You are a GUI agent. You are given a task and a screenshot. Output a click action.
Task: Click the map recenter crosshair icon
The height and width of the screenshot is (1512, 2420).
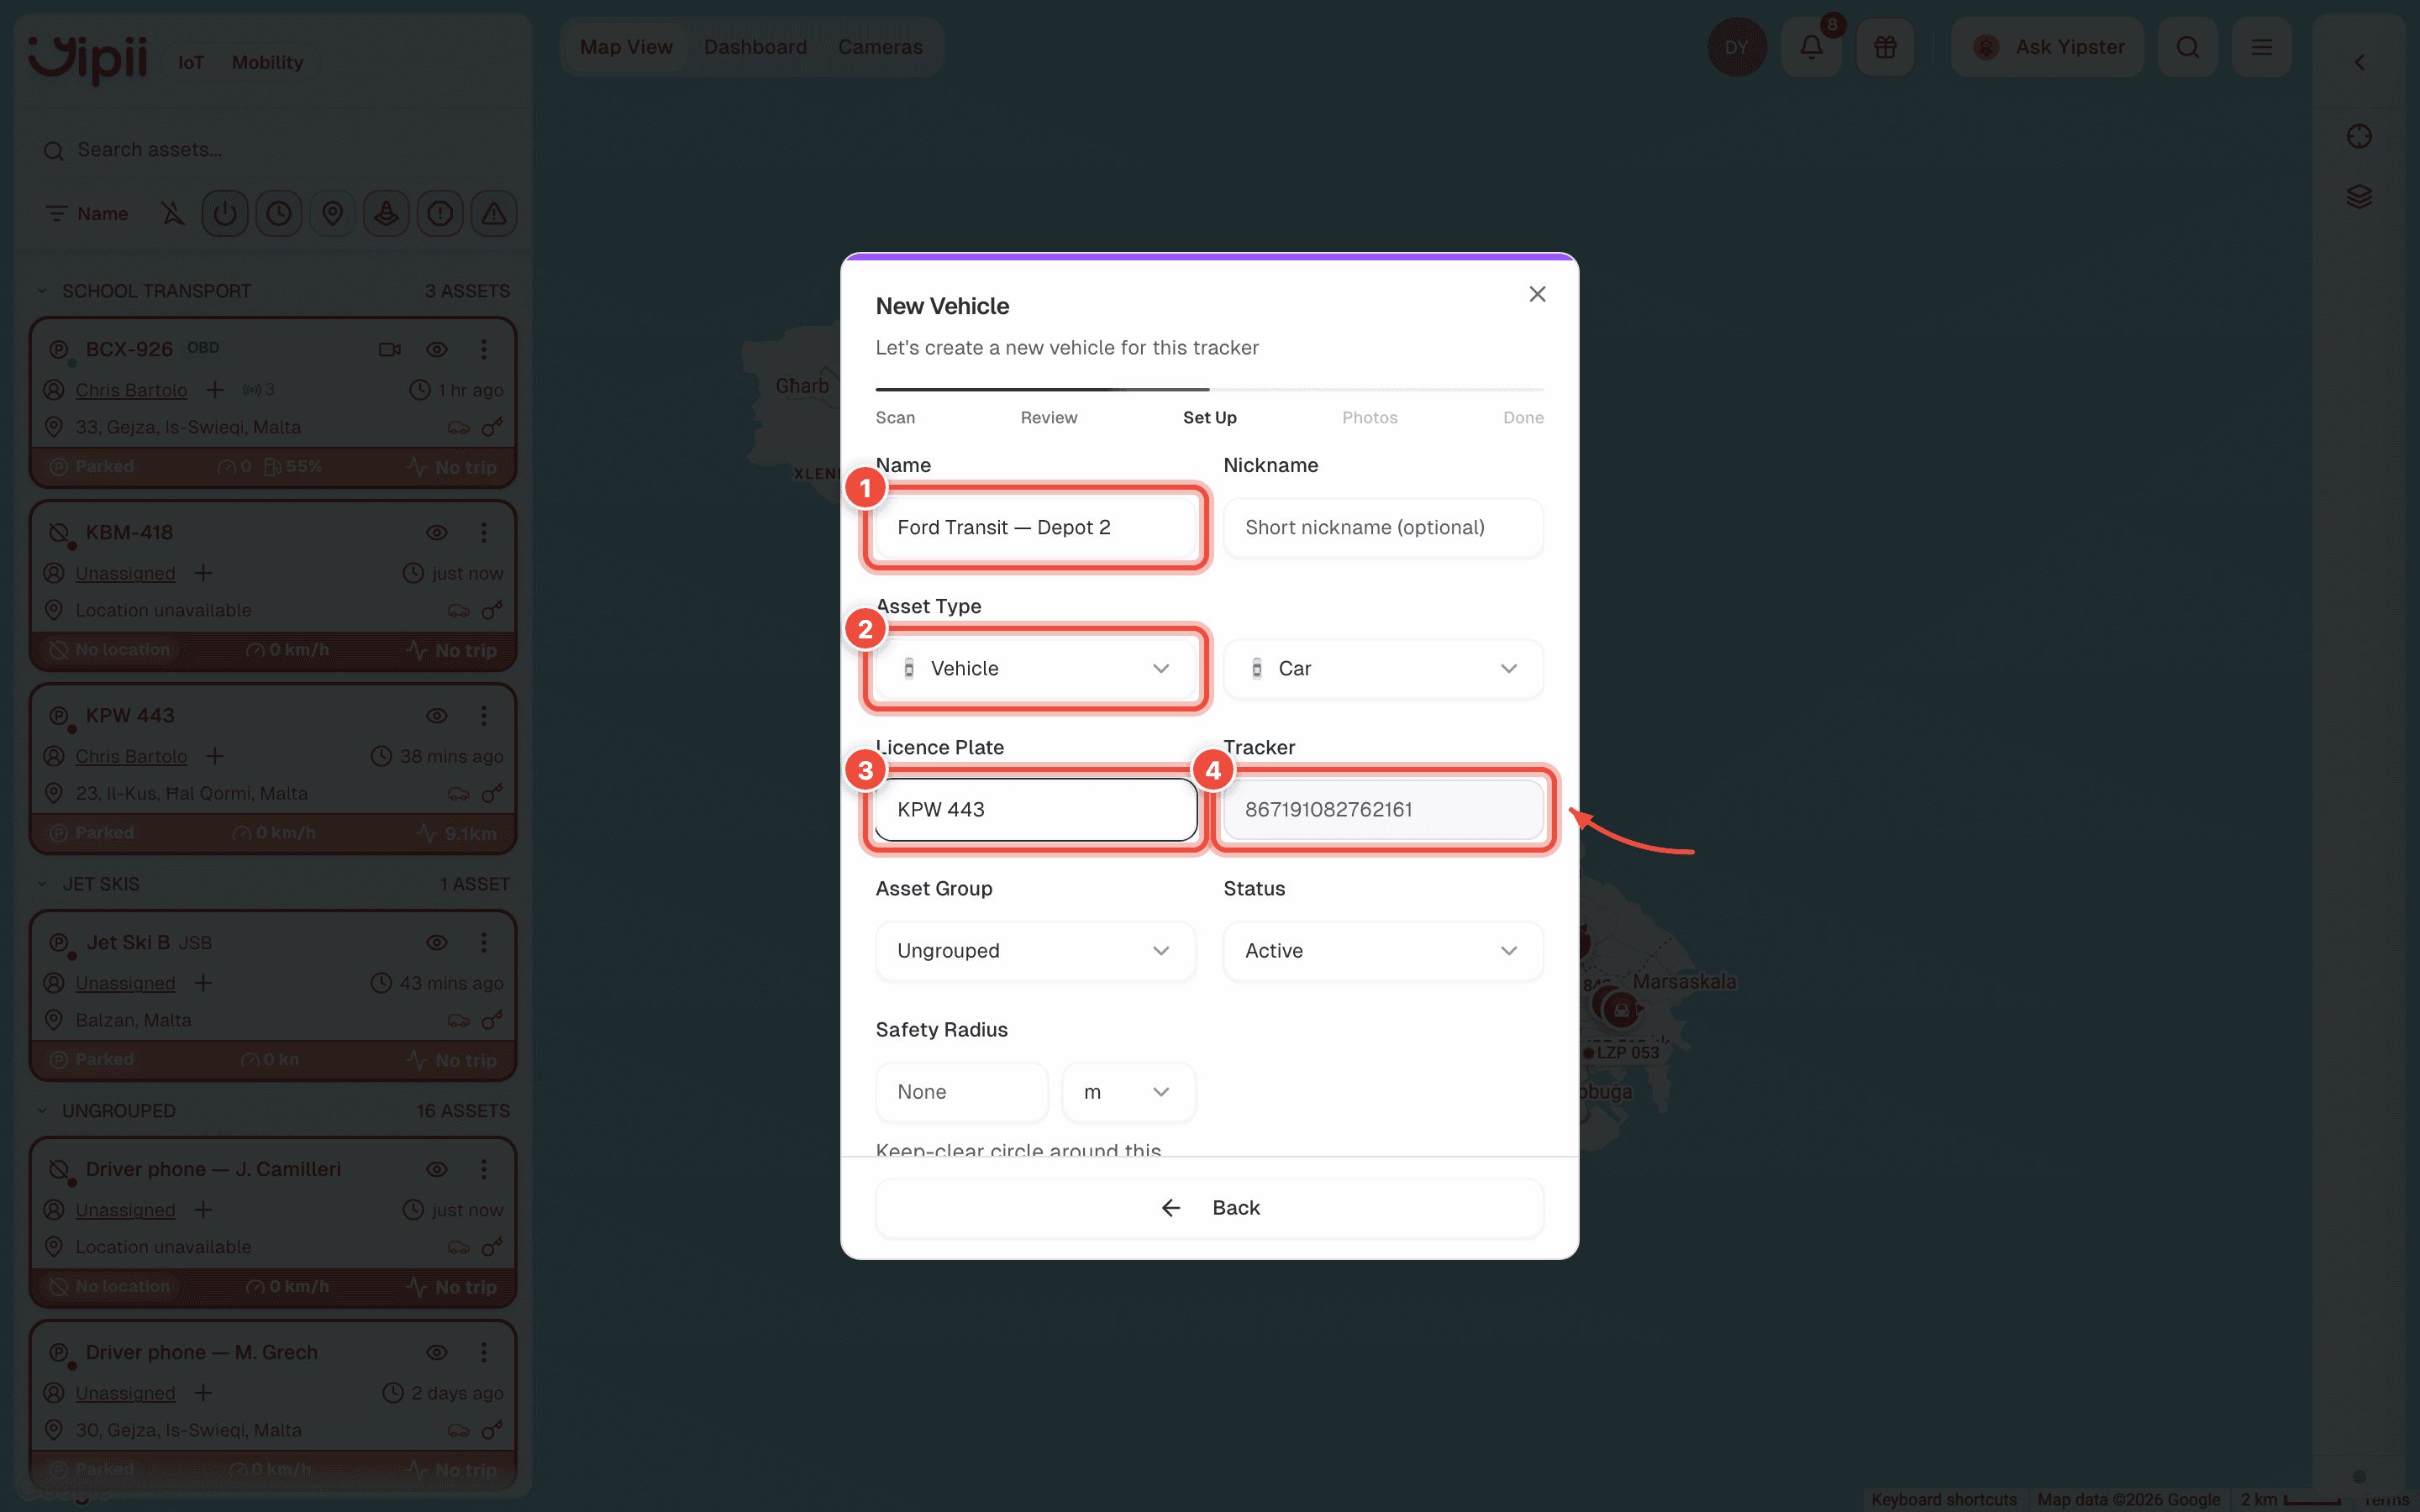(x=2359, y=136)
